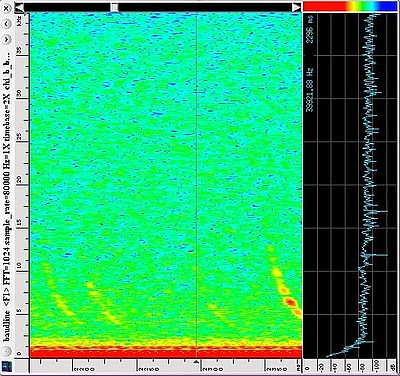The height and width of the screenshot is (376, 400).
Task: Click the scroll position thumb in black bar
Action: (x=114, y=7)
